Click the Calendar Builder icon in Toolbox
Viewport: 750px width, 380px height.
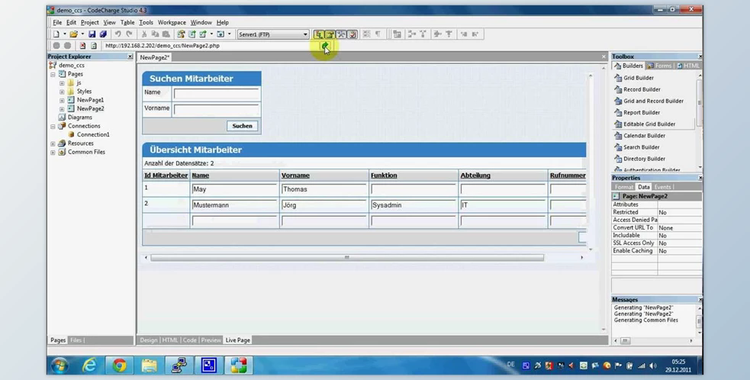pos(618,135)
